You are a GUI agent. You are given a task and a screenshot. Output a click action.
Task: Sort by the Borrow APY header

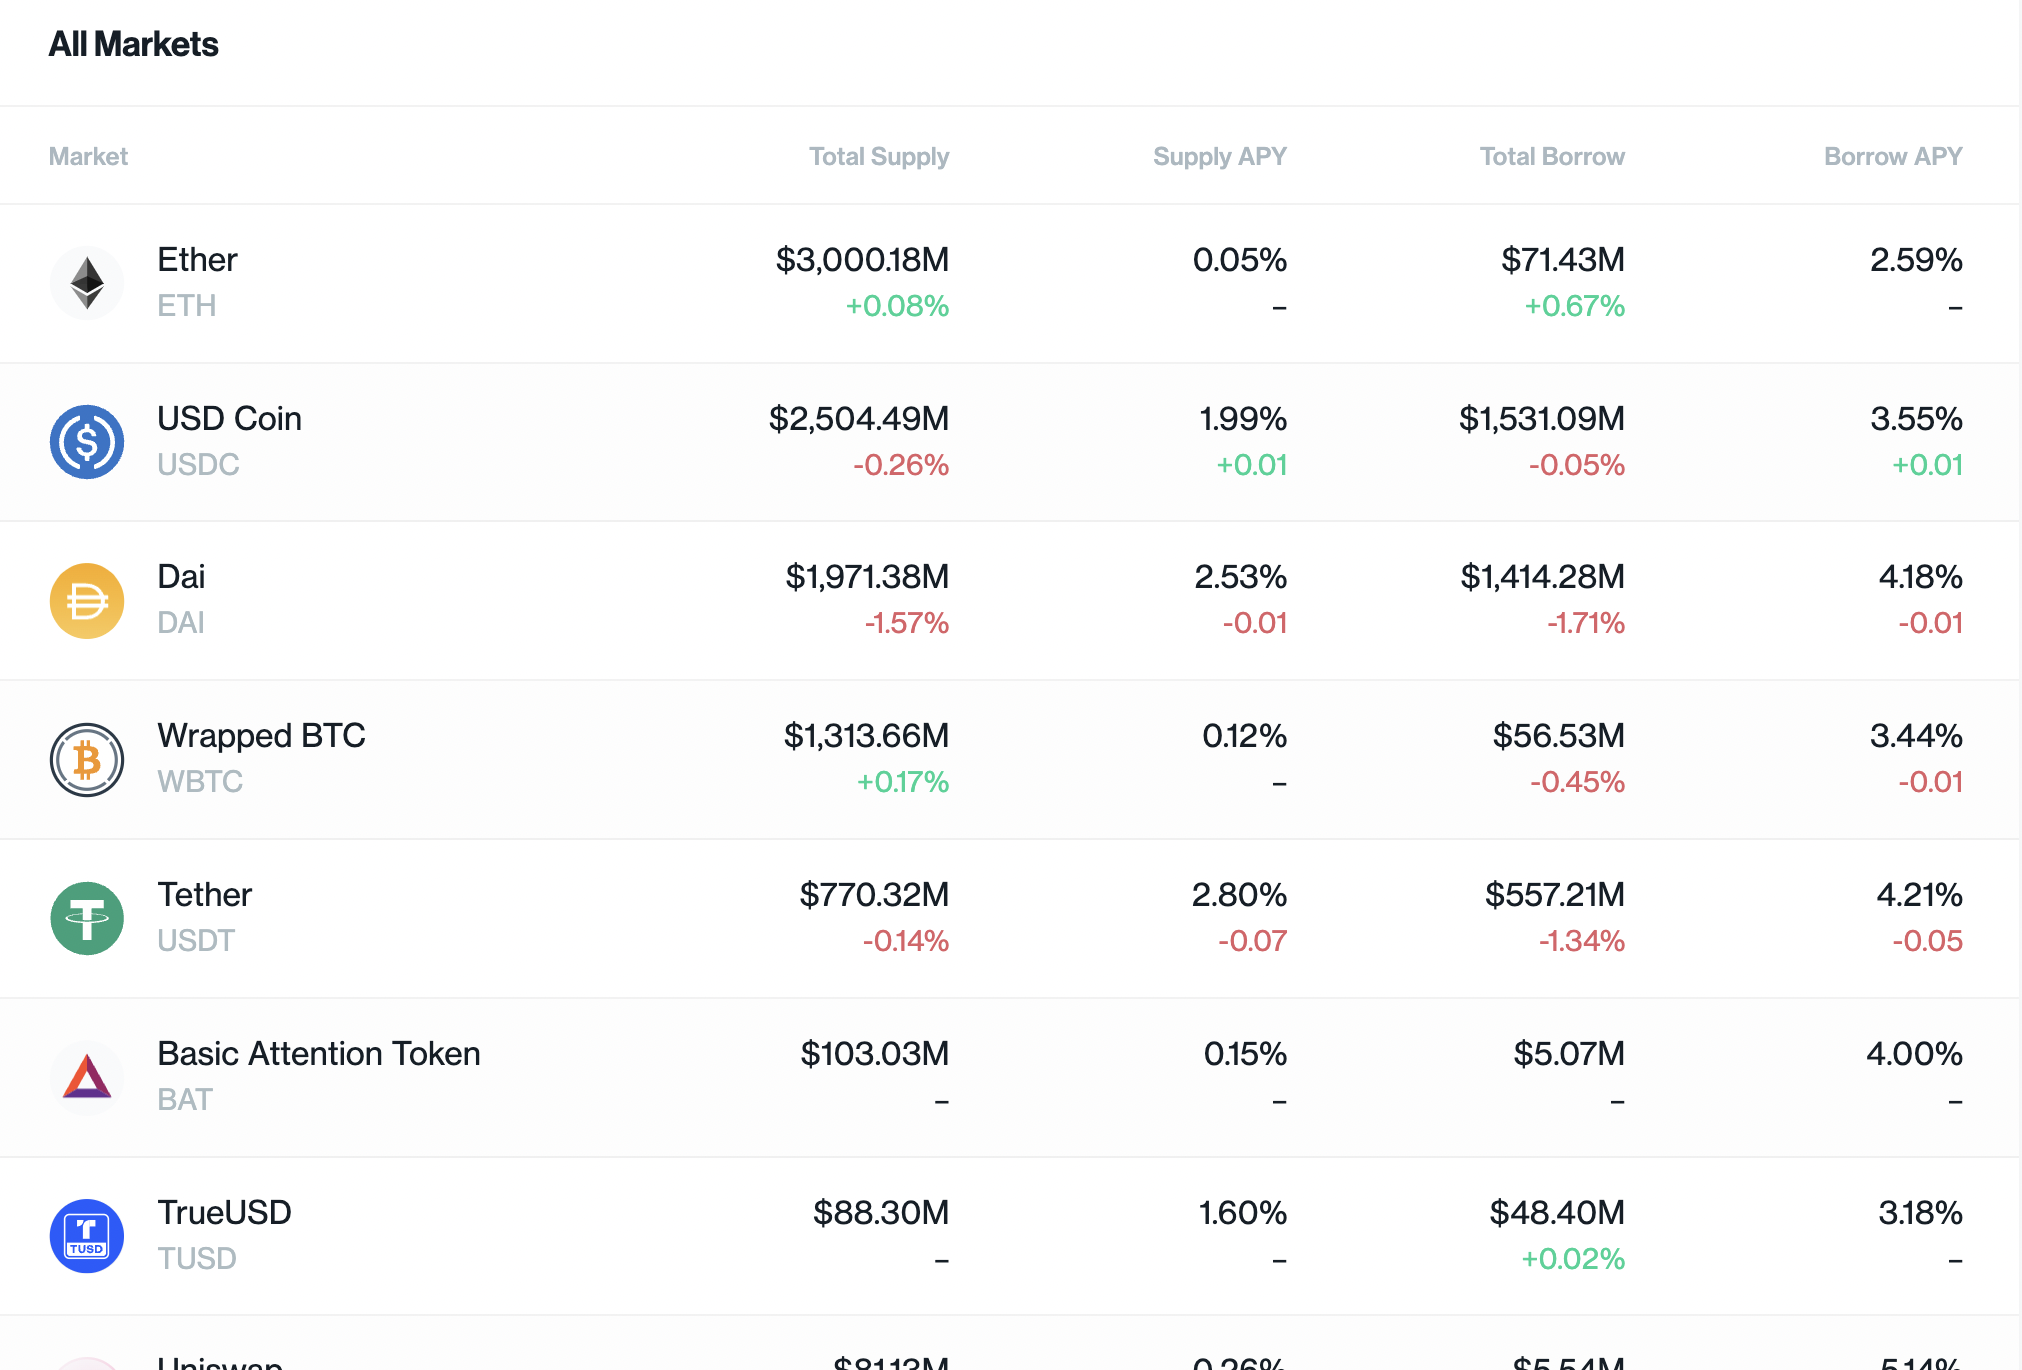tap(1893, 157)
